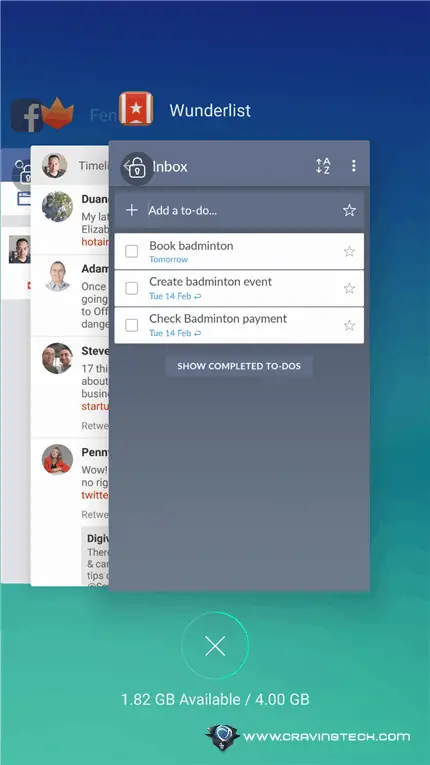Open the Wunderlist app icon
Screen dimensions: 430x765
pyautogui.click(x=136, y=109)
